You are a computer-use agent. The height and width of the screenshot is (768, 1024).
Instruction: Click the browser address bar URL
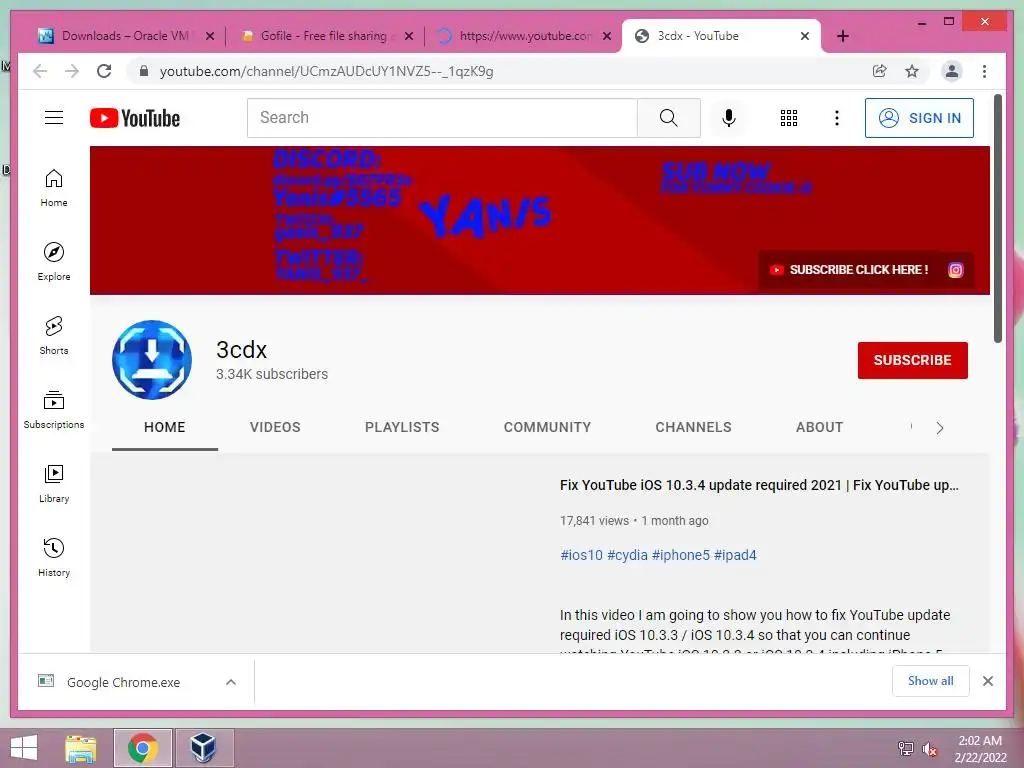click(x=327, y=71)
